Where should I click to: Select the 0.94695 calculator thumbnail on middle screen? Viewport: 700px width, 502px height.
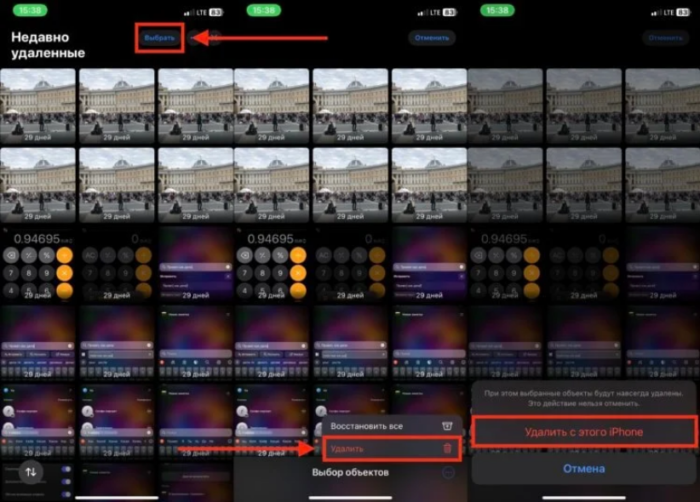[272, 264]
